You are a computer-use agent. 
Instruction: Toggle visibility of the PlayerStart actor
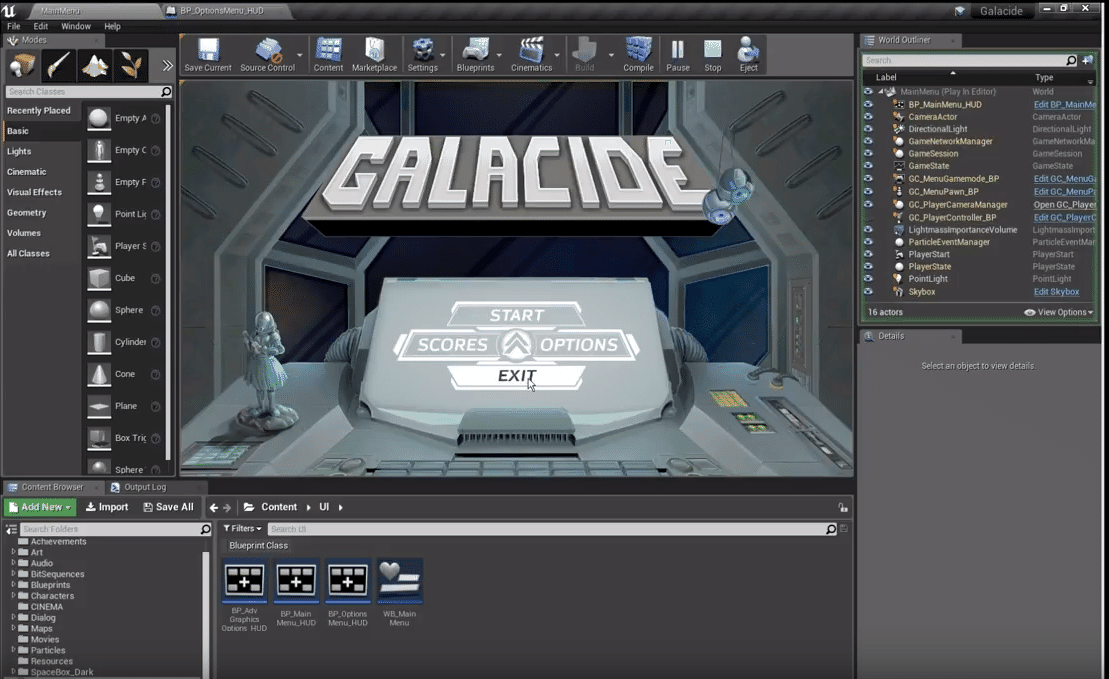coord(868,254)
